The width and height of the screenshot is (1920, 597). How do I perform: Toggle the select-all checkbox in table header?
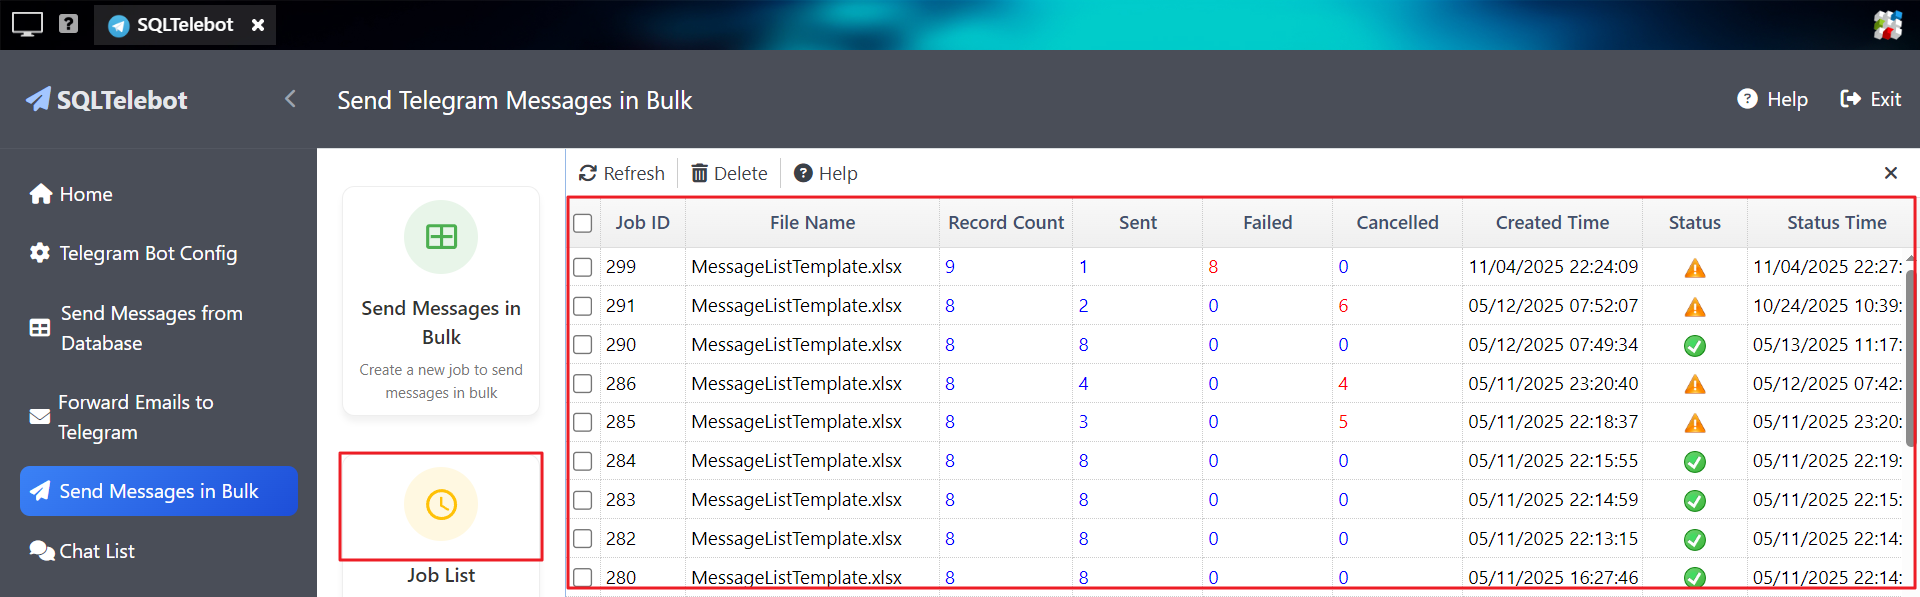583,224
